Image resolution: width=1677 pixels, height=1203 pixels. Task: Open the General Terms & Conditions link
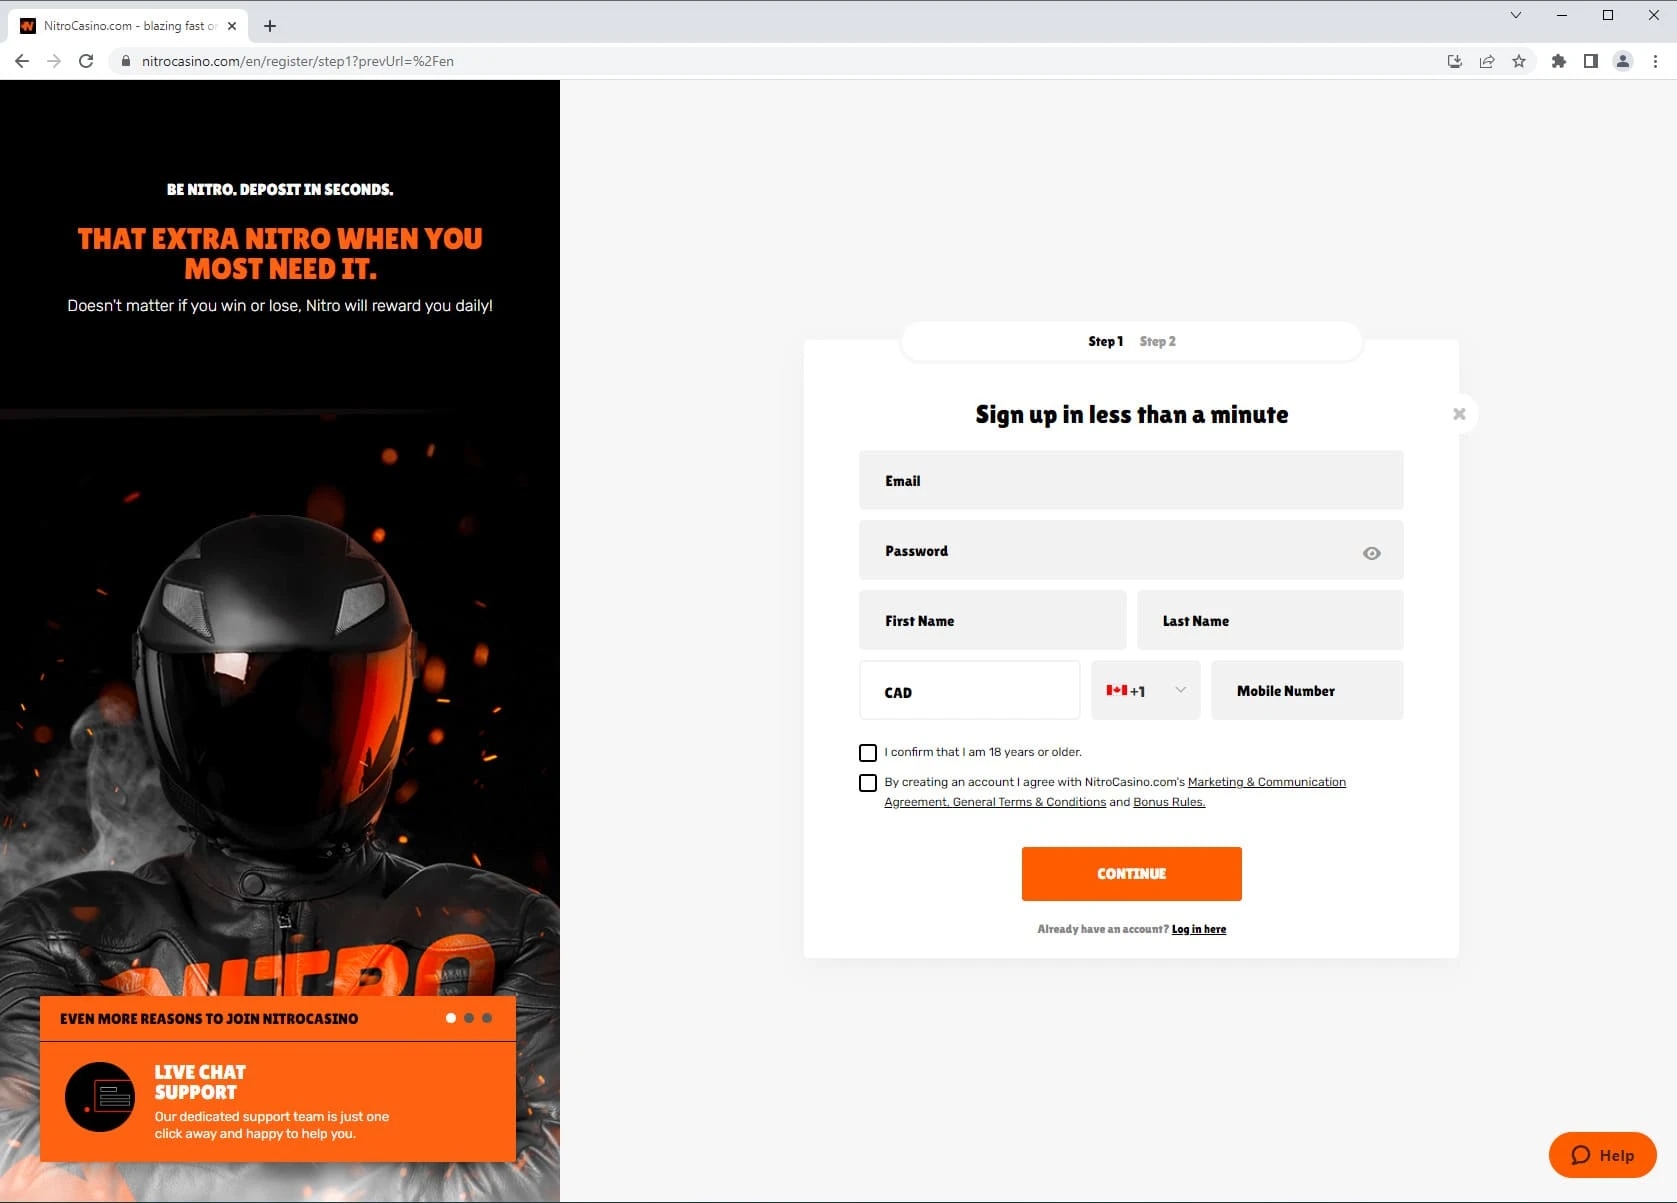(1029, 802)
